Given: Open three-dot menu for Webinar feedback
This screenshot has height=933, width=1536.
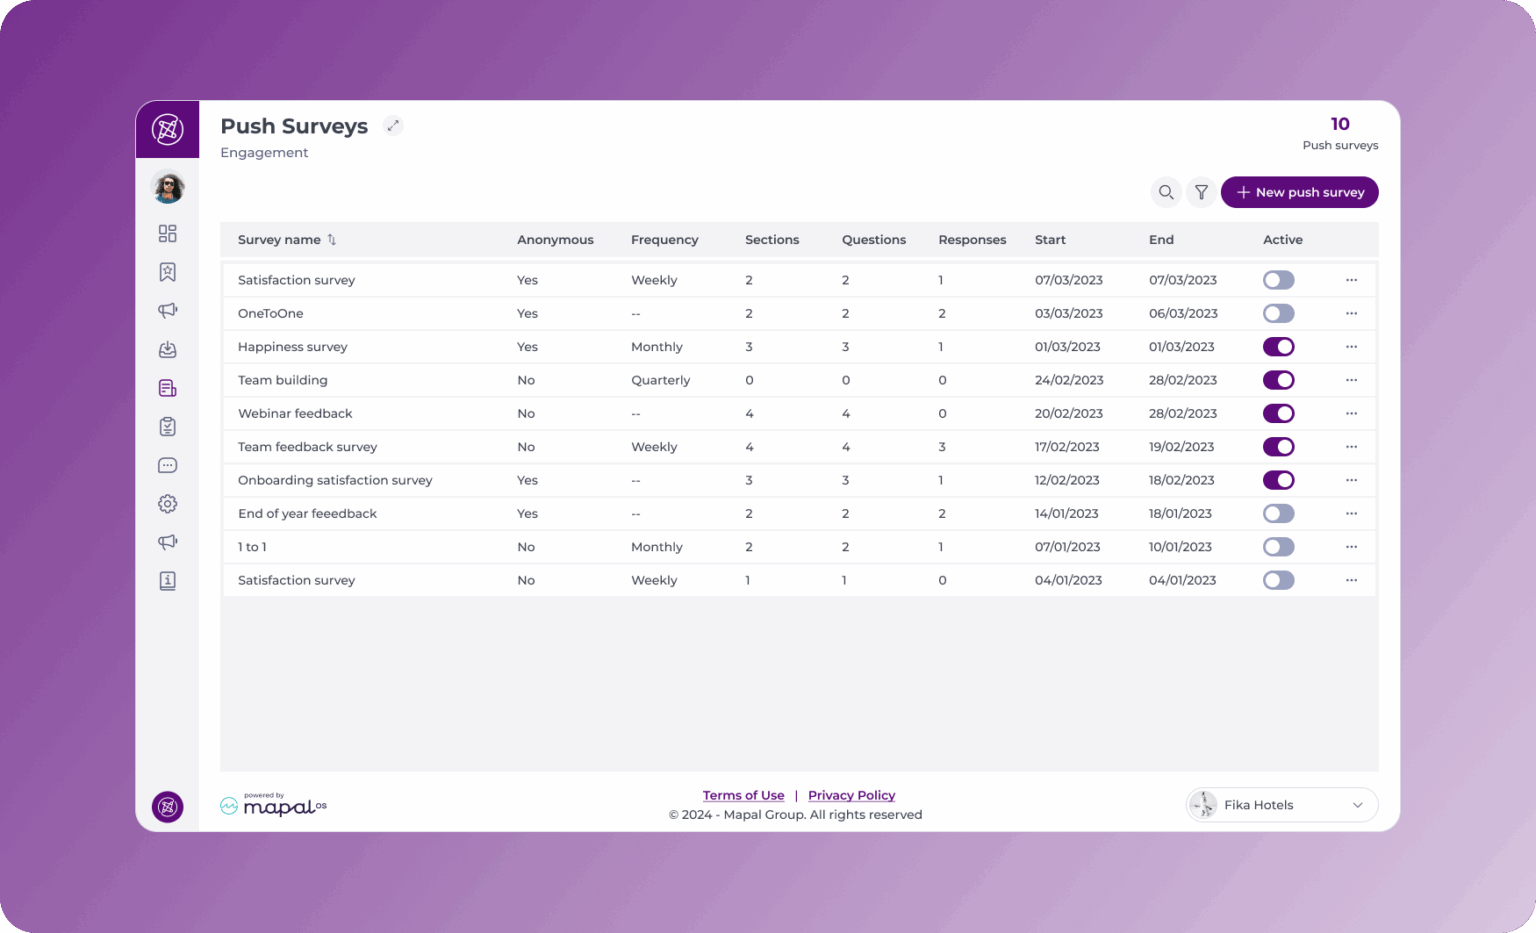Looking at the screenshot, I should 1351,413.
